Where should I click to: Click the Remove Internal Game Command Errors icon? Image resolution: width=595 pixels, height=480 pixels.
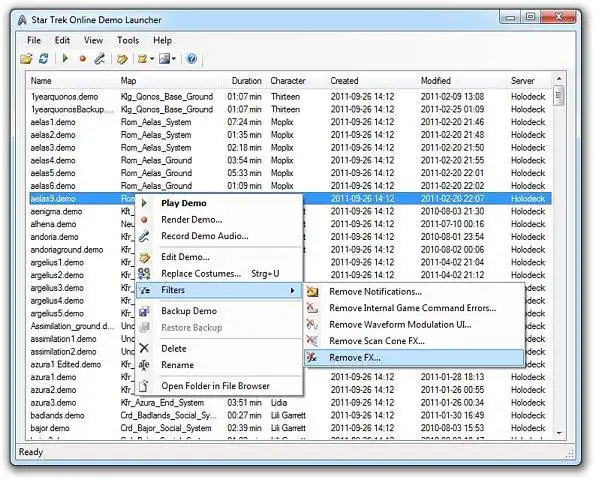pyautogui.click(x=312, y=308)
